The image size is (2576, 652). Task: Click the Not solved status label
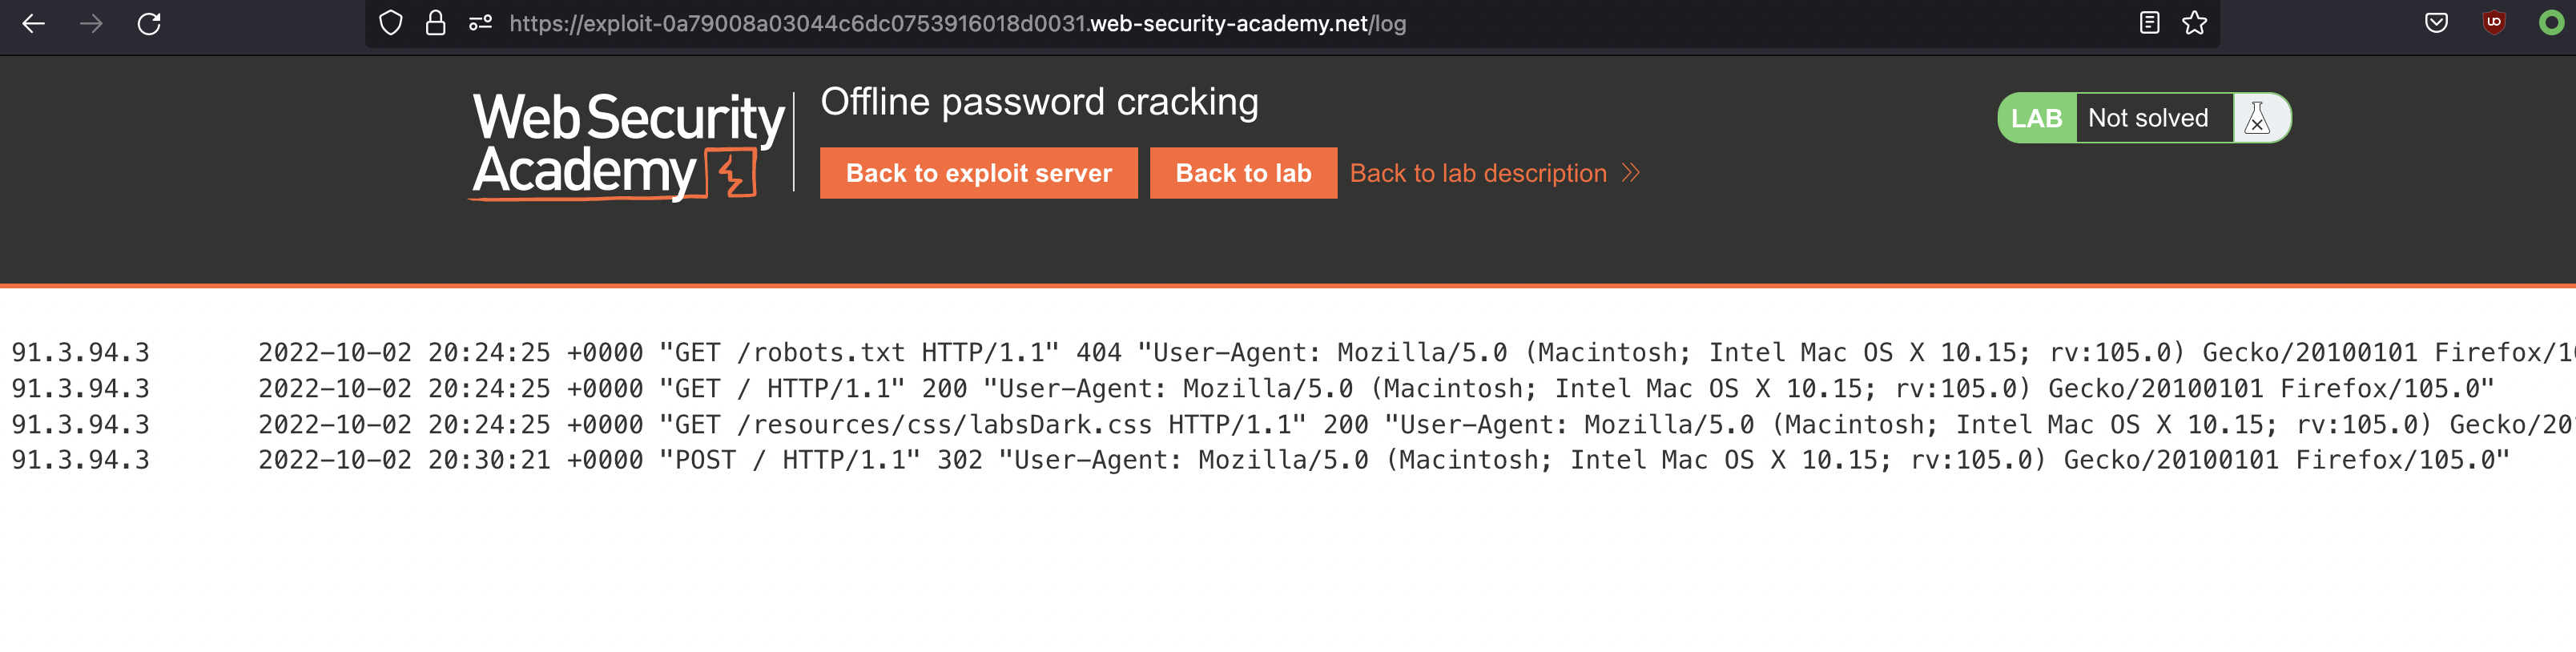tap(2148, 118)
